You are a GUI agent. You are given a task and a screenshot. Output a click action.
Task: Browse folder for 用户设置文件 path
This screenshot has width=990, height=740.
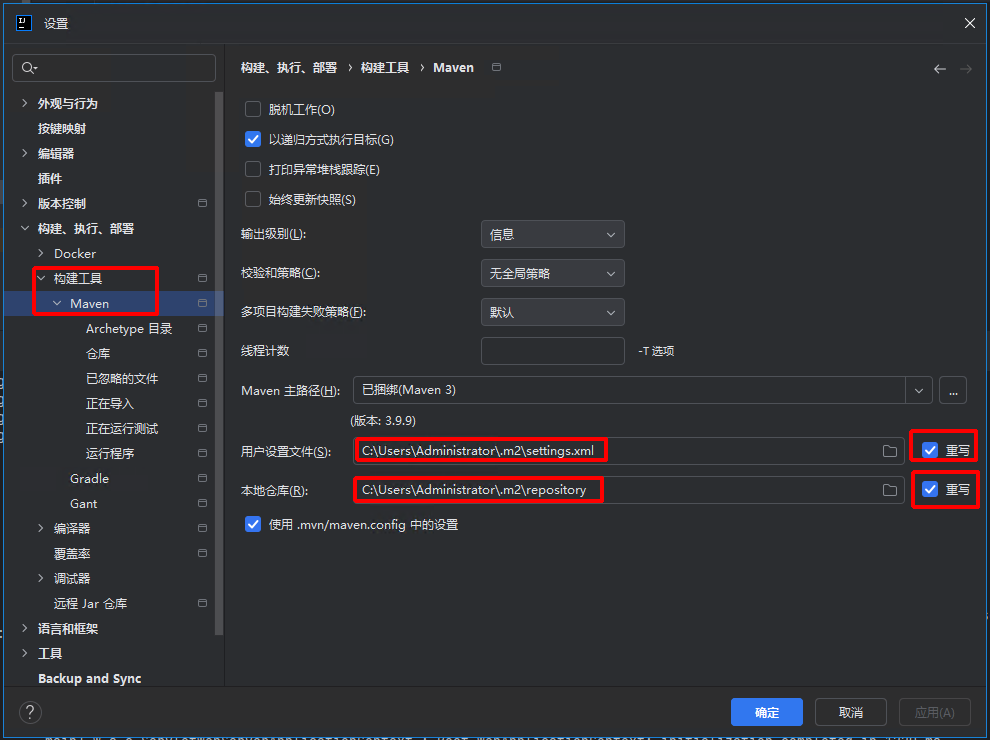point(890,451)
